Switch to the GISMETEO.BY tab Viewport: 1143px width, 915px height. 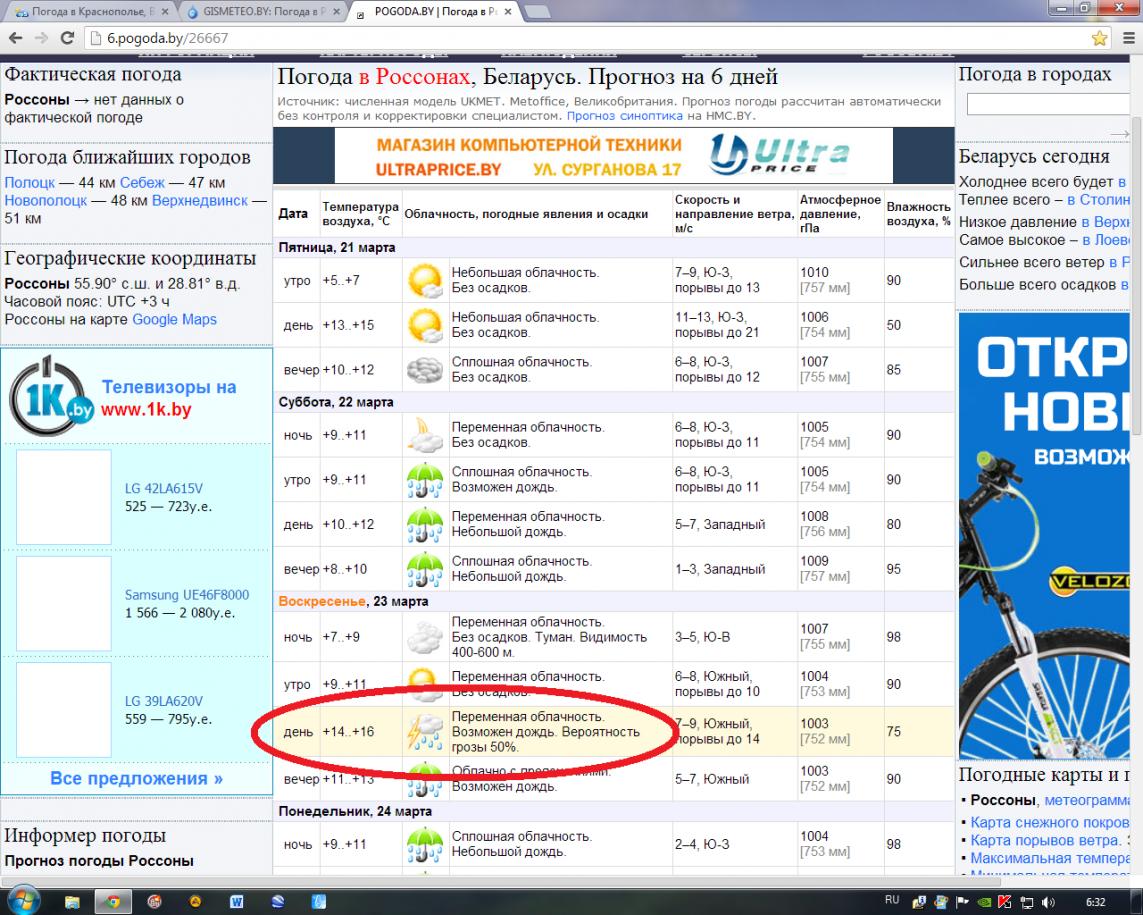(262, 13)
